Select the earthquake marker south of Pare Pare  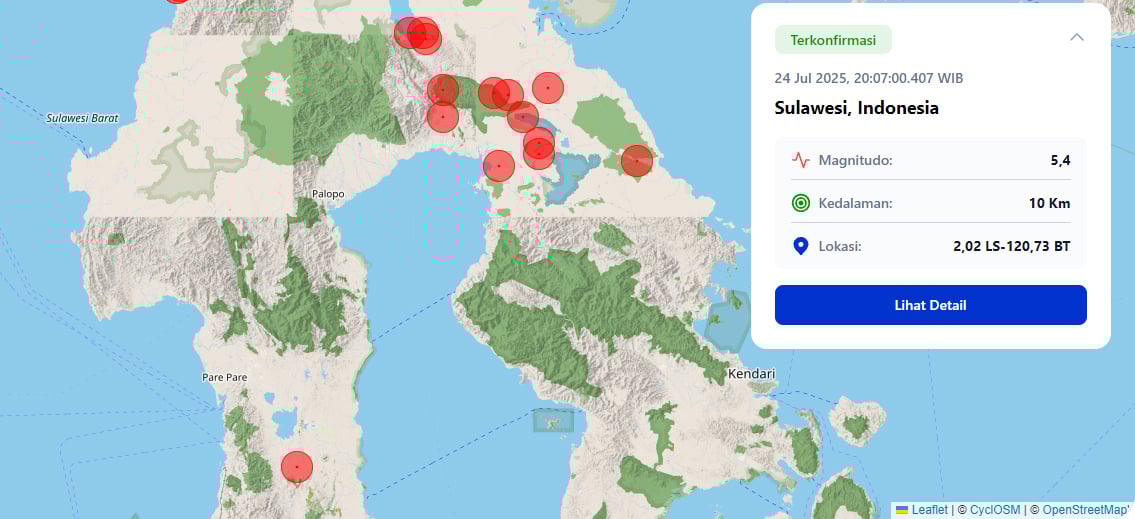(296, 467)
